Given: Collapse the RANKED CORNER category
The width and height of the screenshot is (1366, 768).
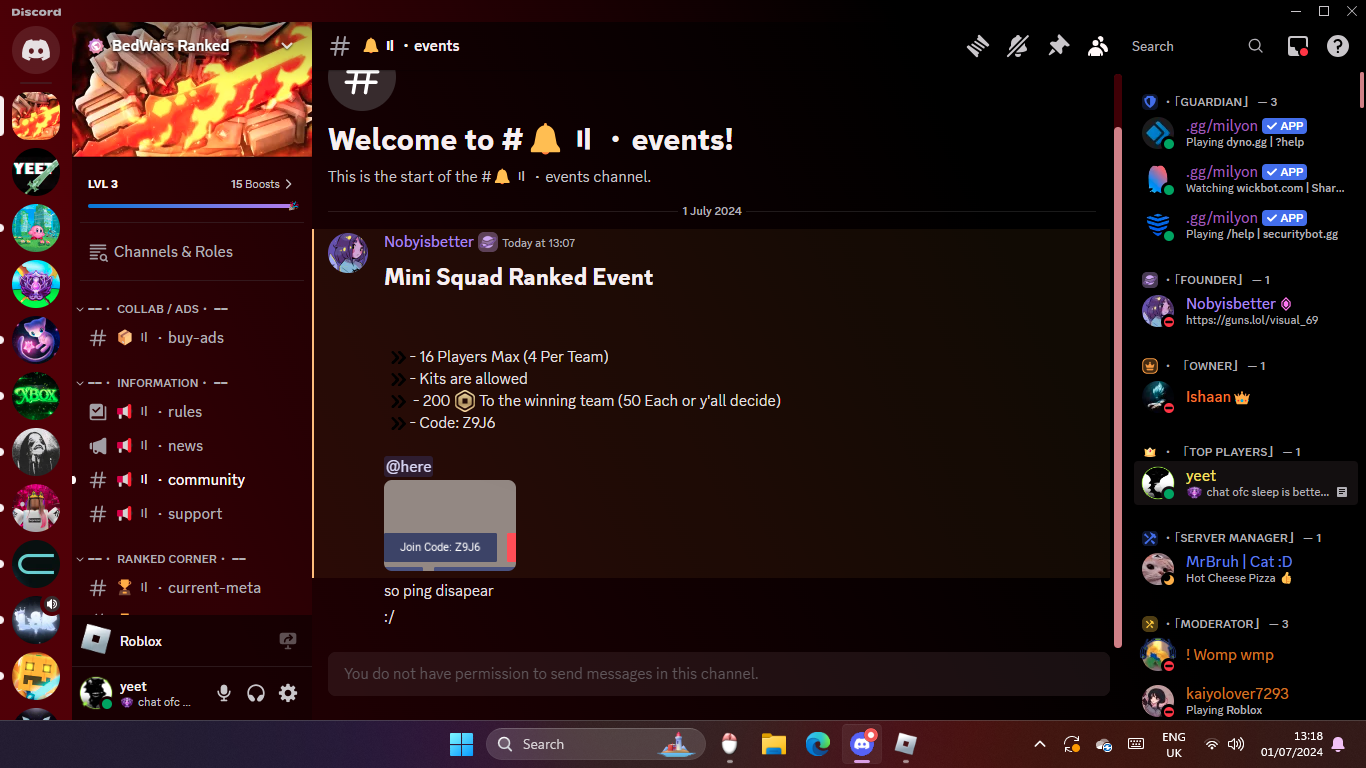Looking at the screenshot, I should coord(160,559).
